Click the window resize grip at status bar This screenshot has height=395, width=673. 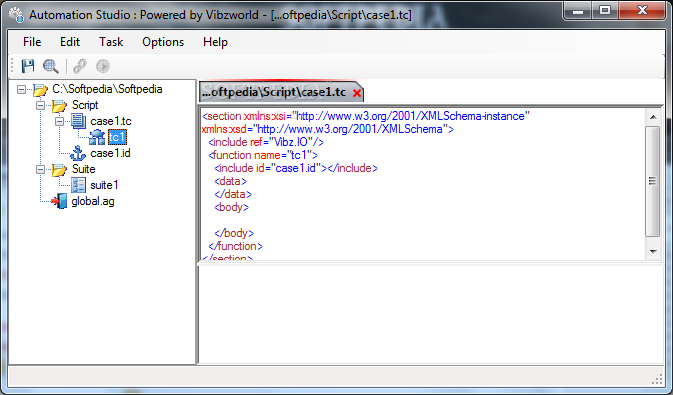pos(658,380)
